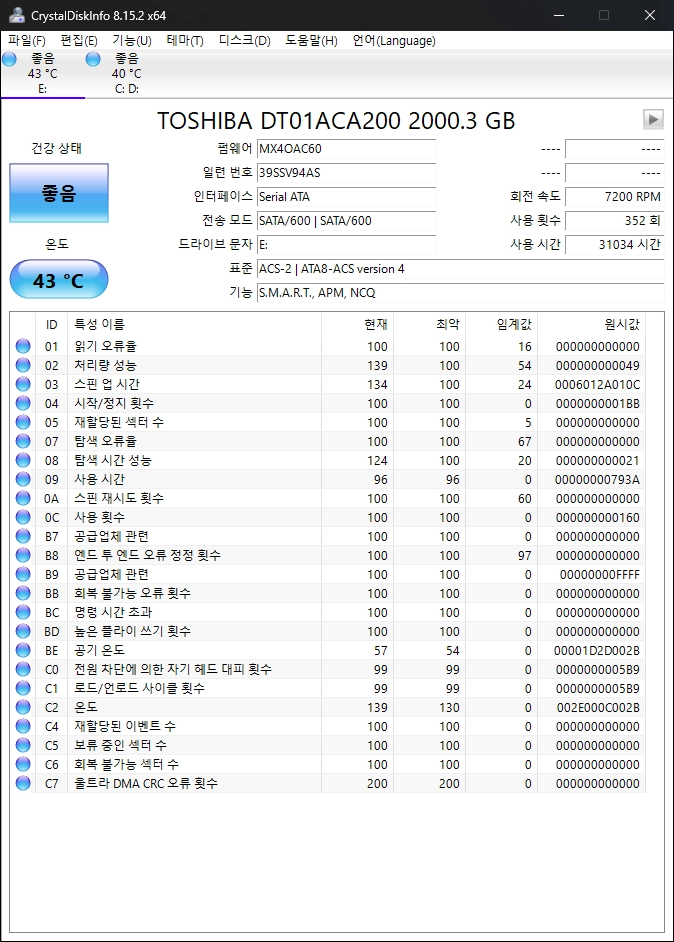Click the CrystalDiskInfo app icon in title bar
This screenshot has height=942, width=674.
[17, 15]
